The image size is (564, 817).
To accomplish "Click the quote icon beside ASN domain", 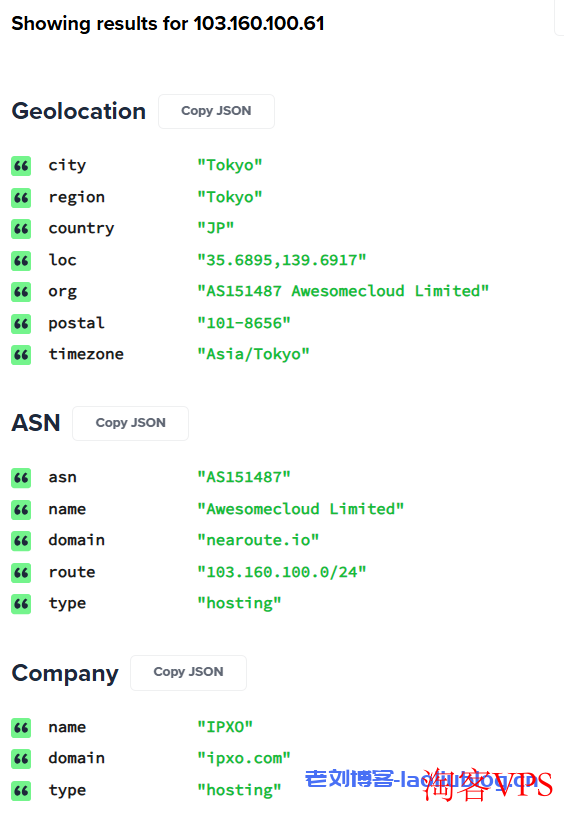I will pos(21,541).
